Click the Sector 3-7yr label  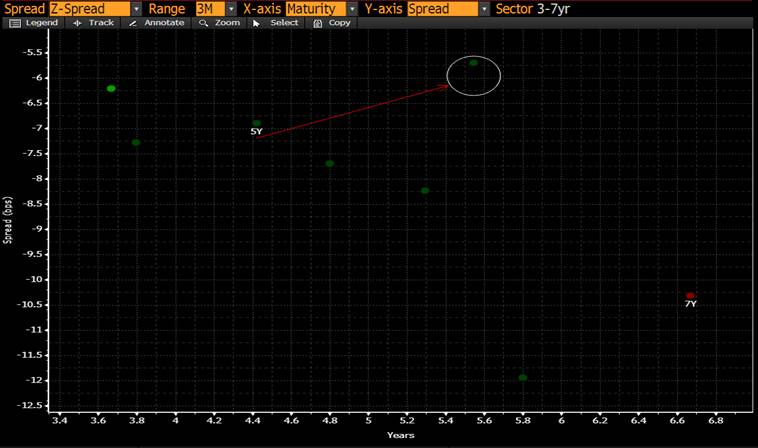click(533, 9)
